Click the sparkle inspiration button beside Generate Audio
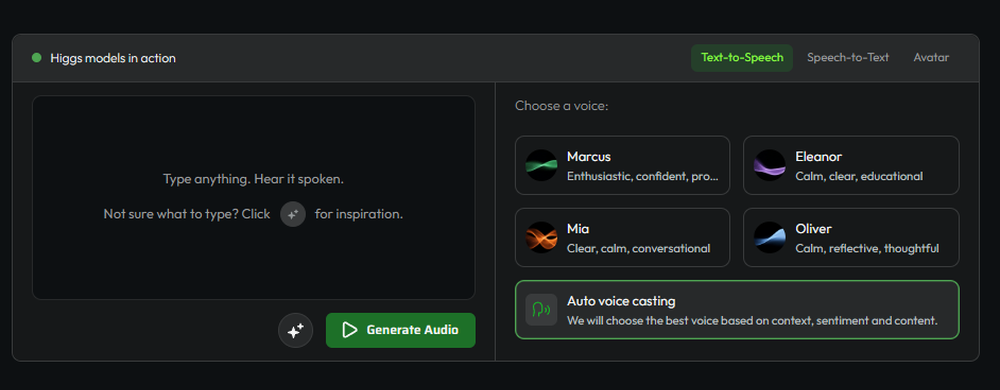1000x390 pixels. tap(295, 331)
